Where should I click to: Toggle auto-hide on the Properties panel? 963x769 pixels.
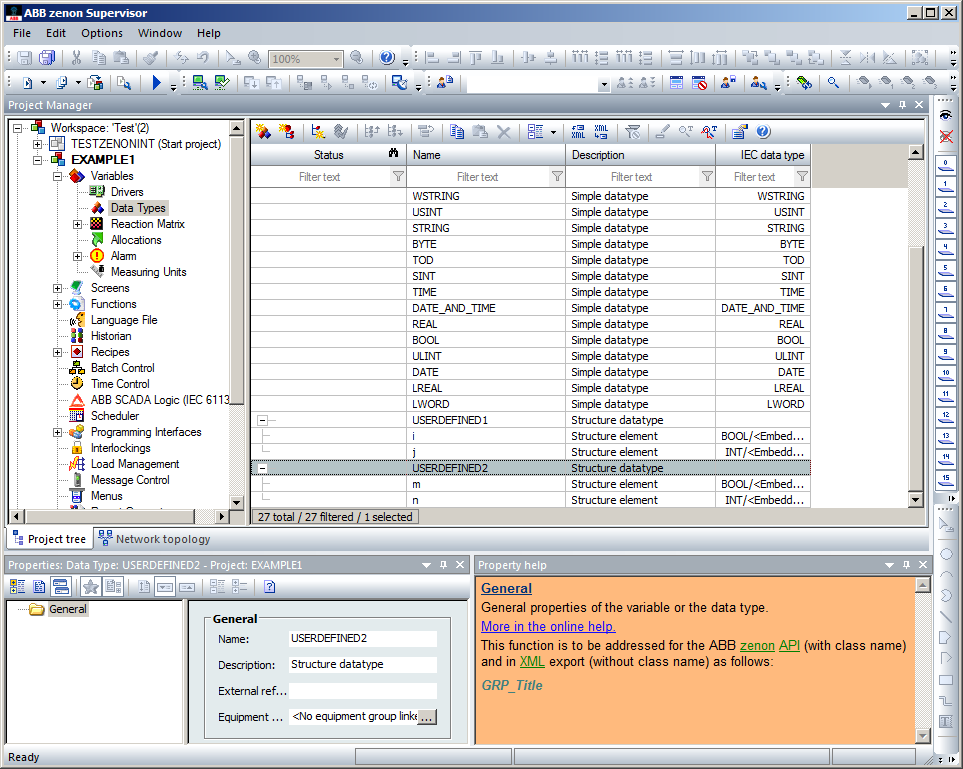(x=443, y=565)
